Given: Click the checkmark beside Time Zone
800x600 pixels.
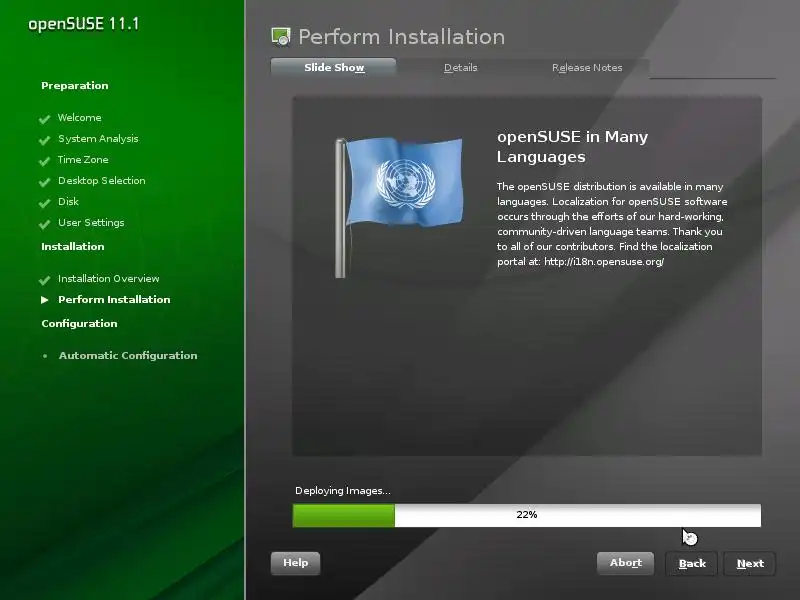Looking at the screenshot, I should pyautogui.click(x=44, y=161).
